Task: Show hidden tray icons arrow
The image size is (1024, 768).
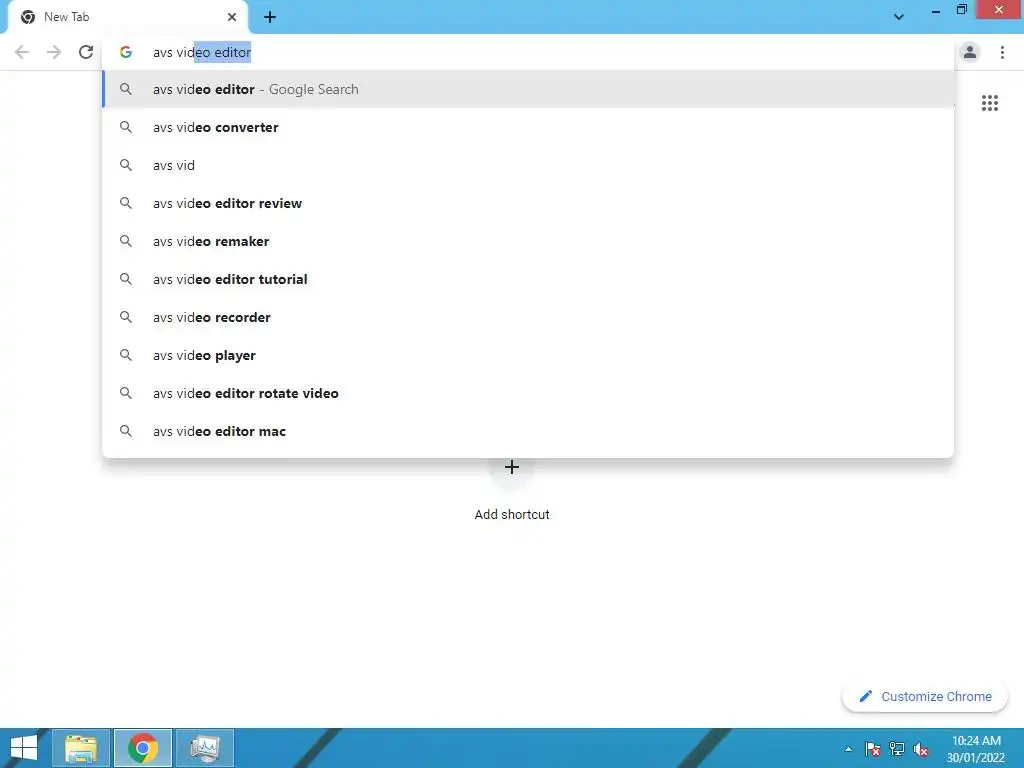Action: coord(848,749)
